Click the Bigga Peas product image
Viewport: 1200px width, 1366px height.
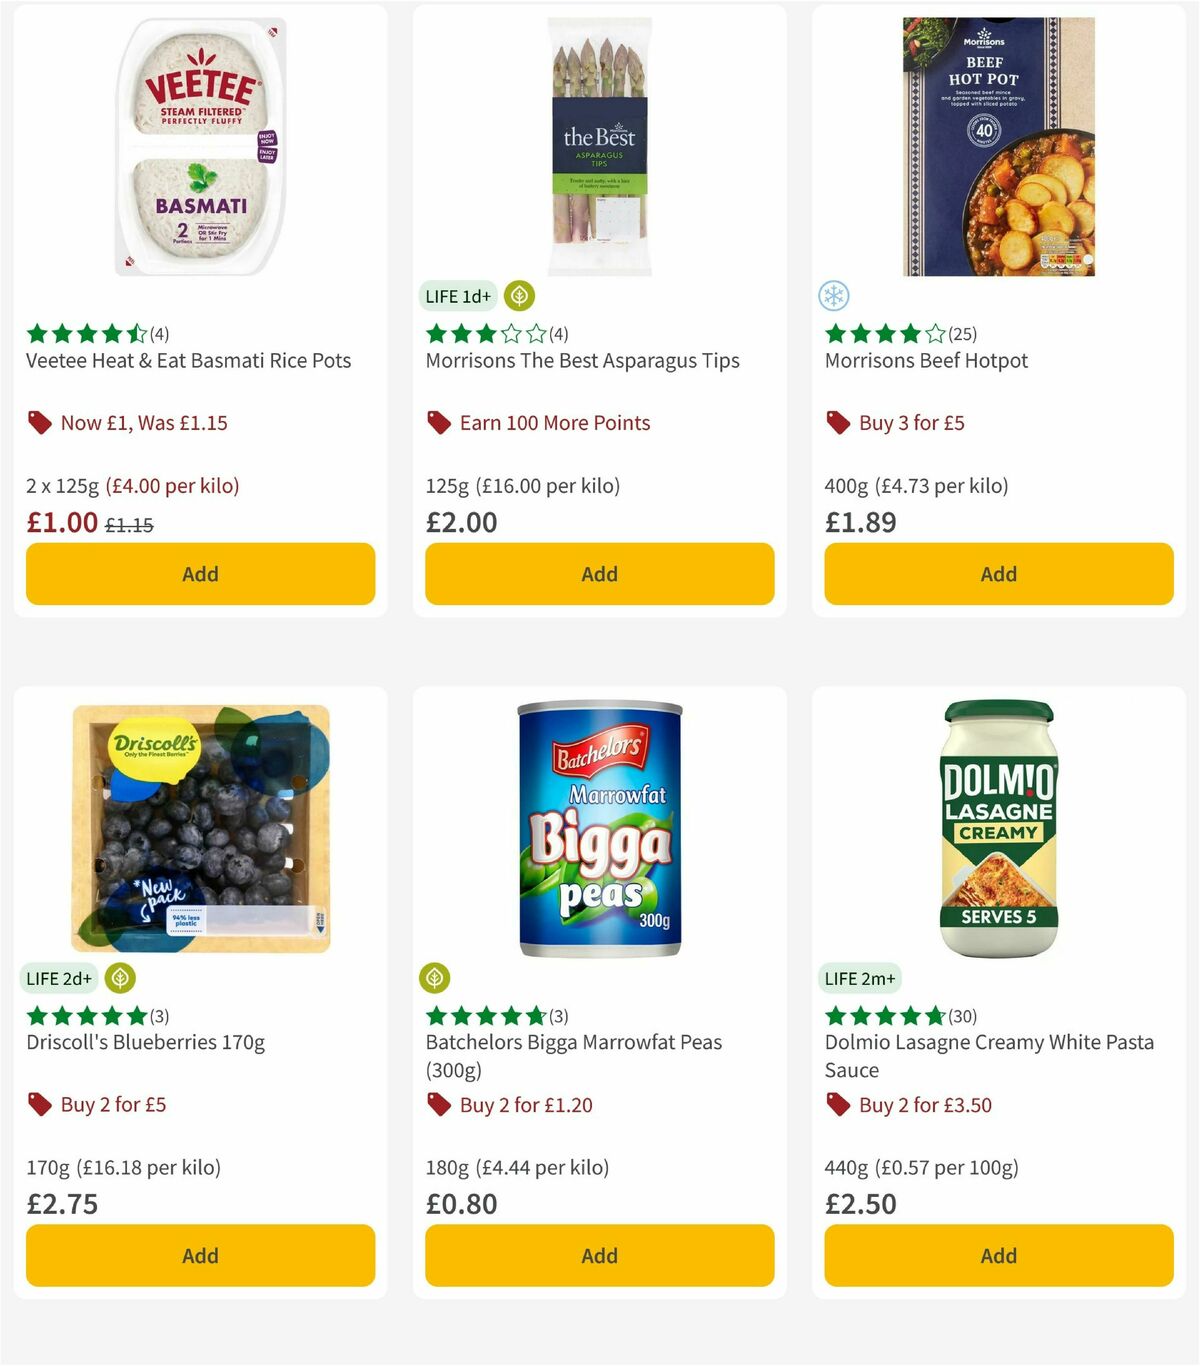point(598,828)
